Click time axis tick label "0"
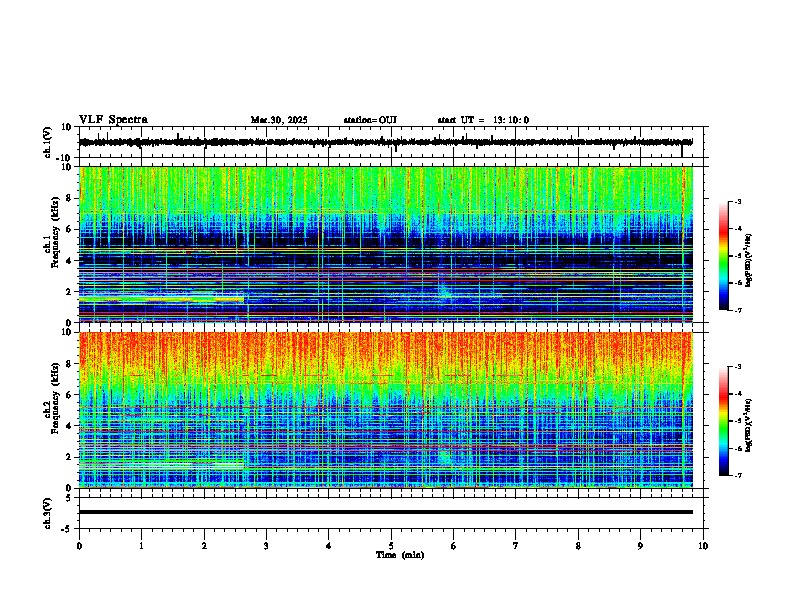 79,546
